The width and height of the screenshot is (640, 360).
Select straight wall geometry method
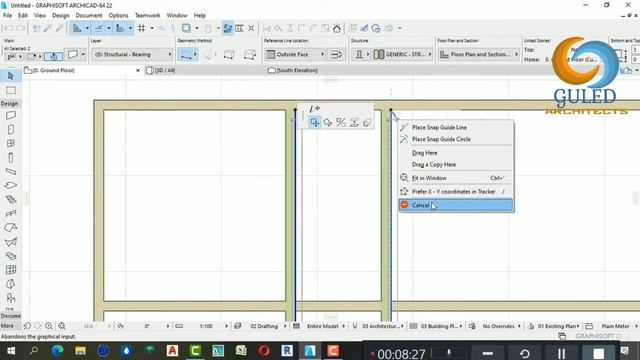(186, 54)
